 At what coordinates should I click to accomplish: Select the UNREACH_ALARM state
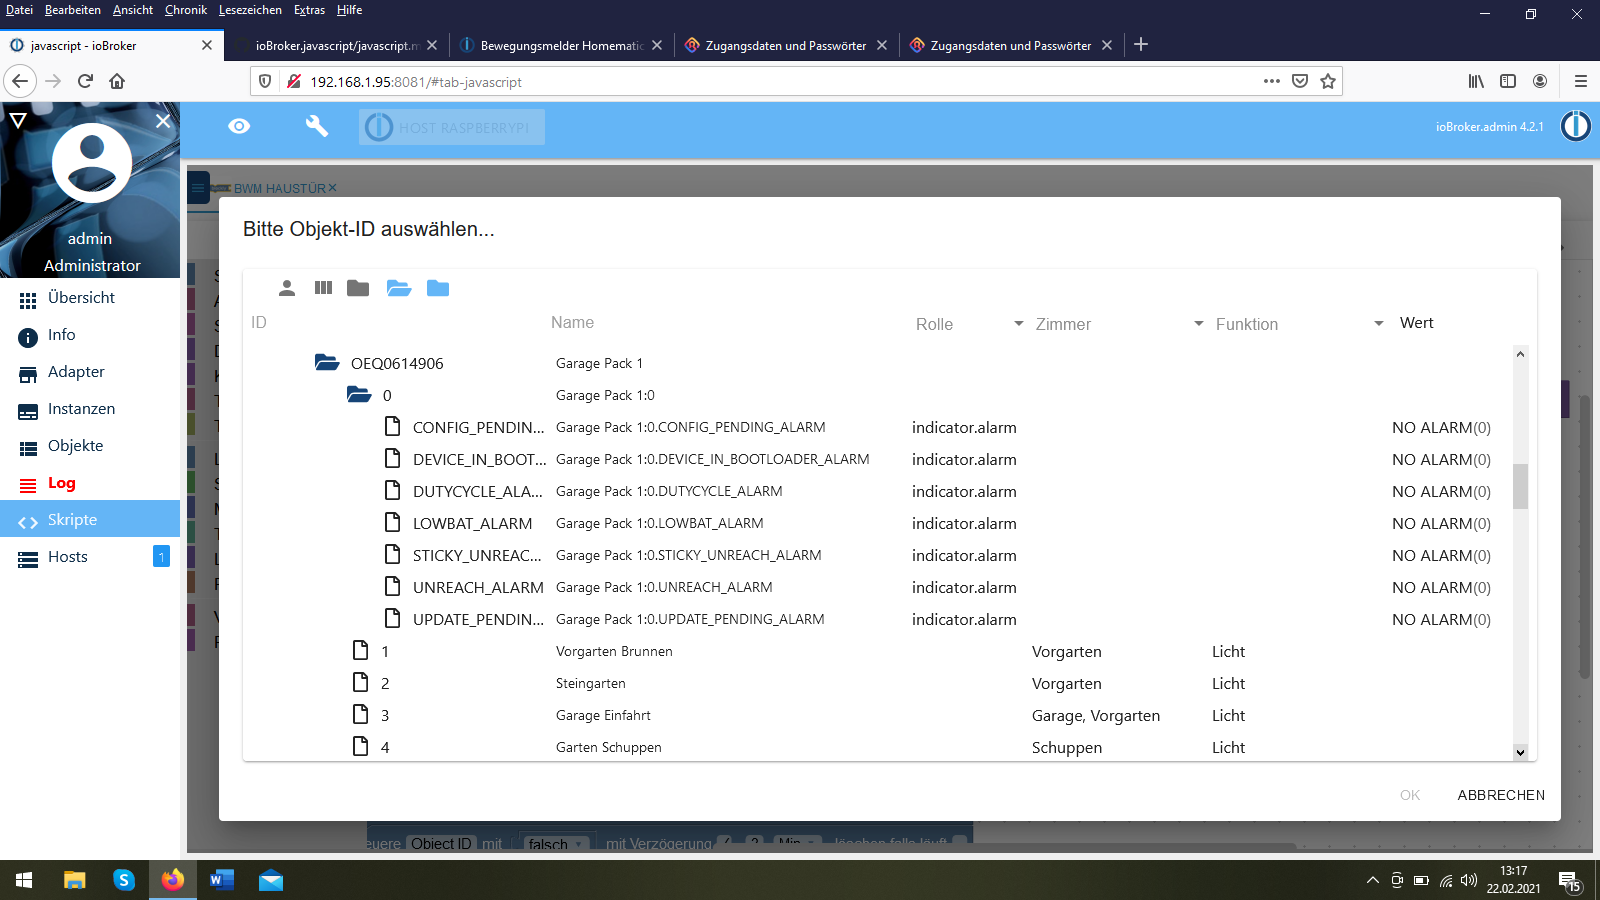(880, 587)
